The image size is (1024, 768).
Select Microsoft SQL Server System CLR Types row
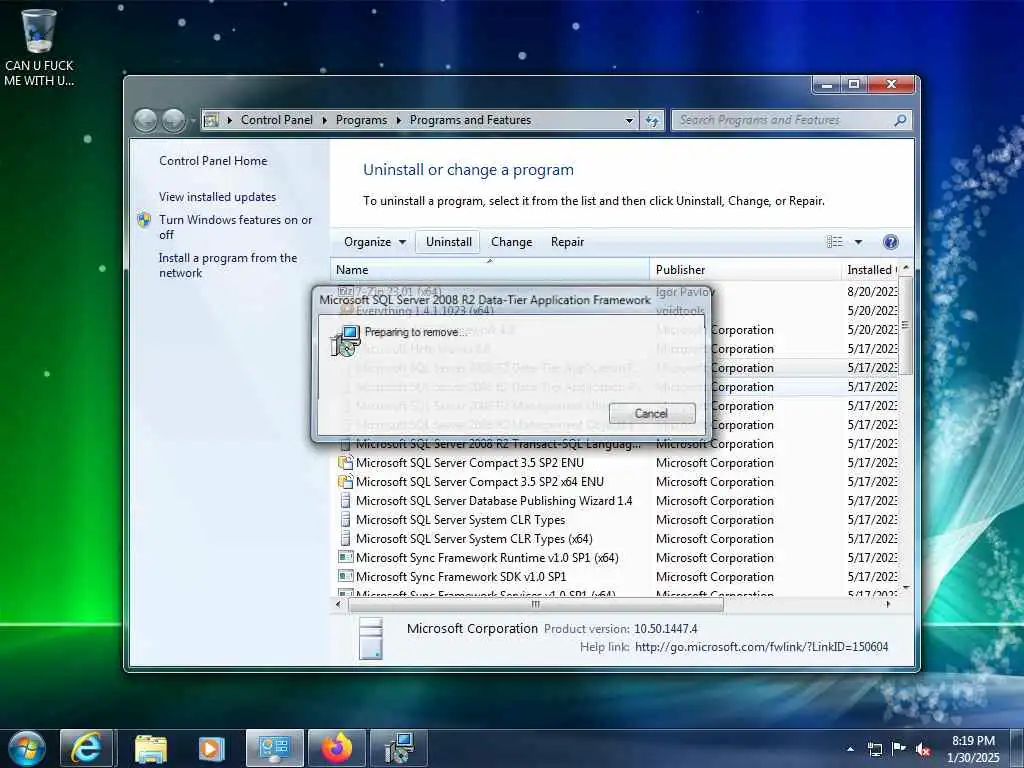tap(614, 520)
